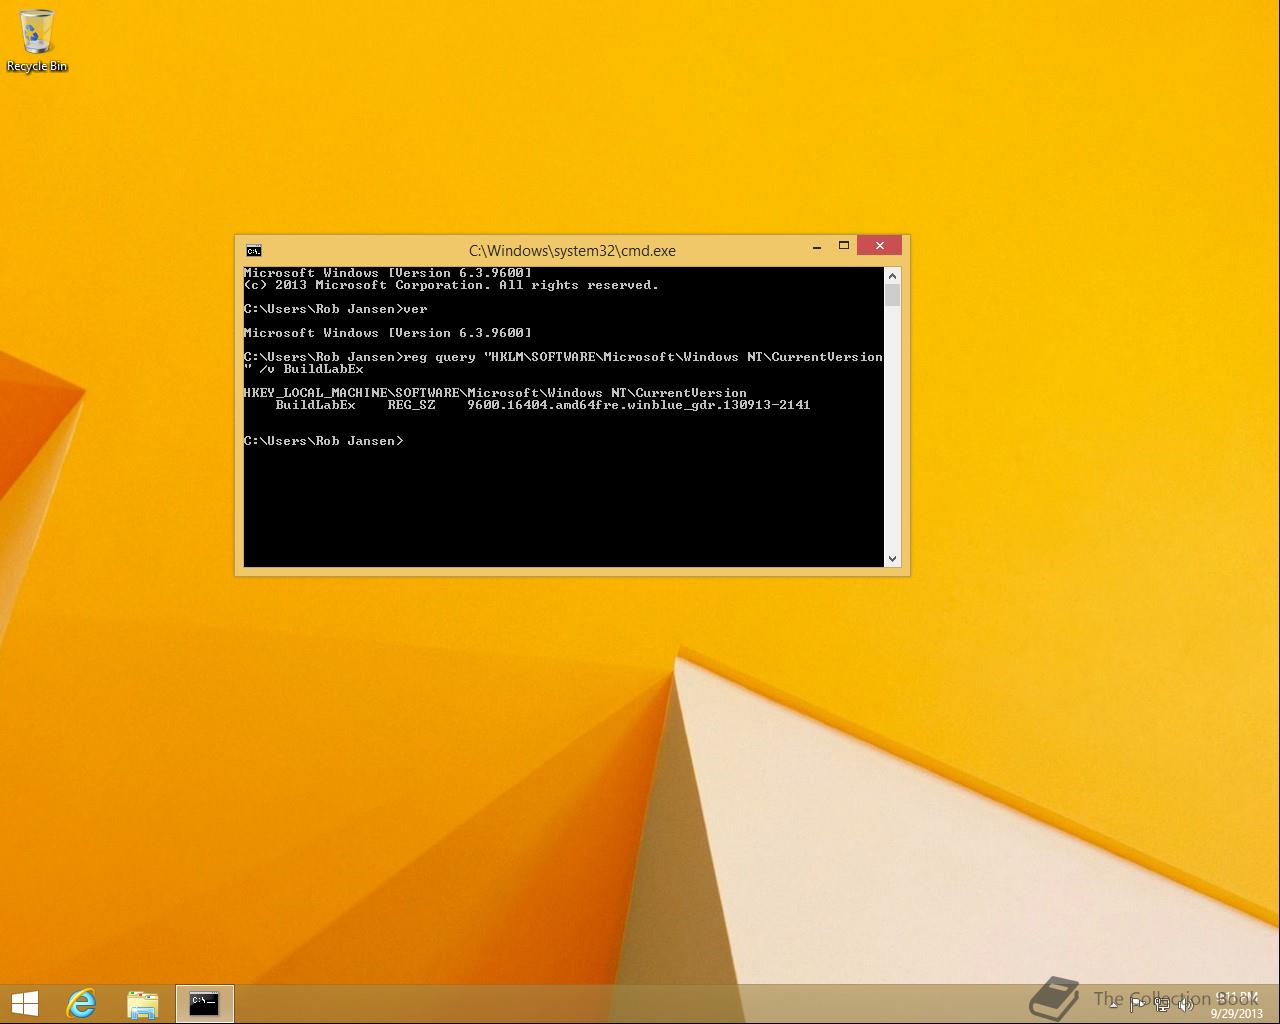
Task: Click the copyright 2013 Microsoft Corporation line
Action: [451, 285]
